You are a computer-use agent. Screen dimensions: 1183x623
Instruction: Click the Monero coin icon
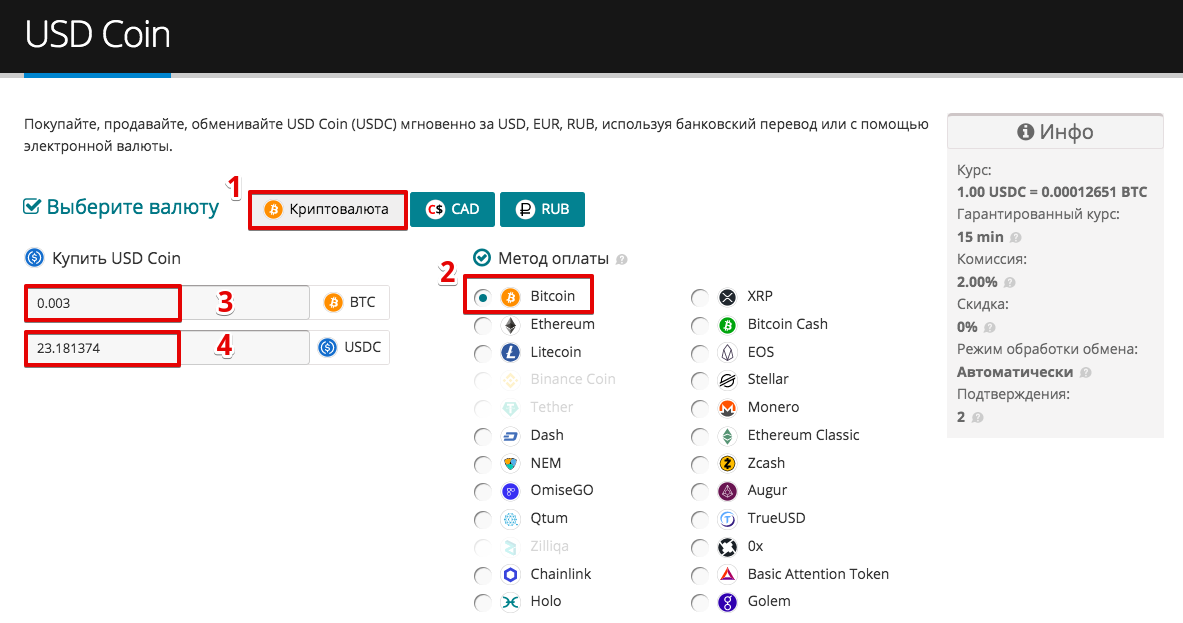(727, 408)
